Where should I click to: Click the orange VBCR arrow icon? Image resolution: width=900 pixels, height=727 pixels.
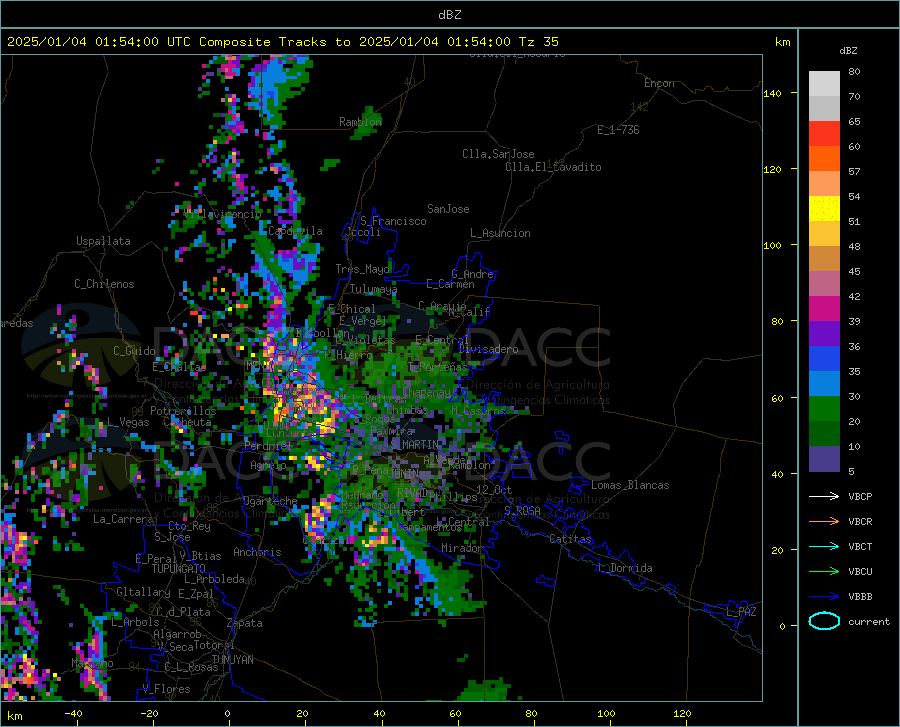[x=824, y=521]
